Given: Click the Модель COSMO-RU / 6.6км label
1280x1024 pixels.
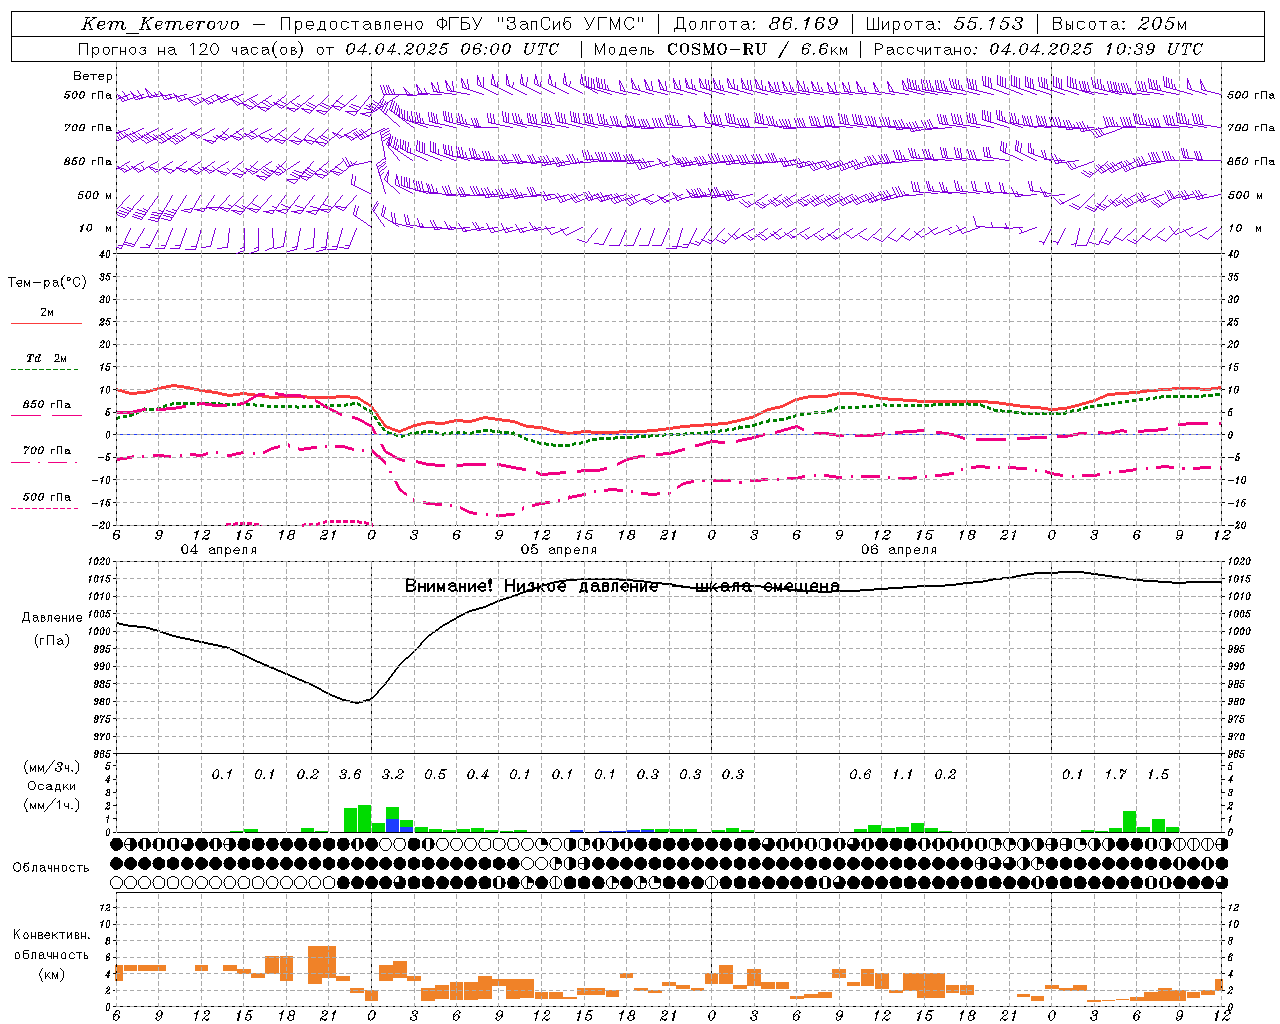Looking at the screenshot, I should pyautogui.click(x=721, y=49).
